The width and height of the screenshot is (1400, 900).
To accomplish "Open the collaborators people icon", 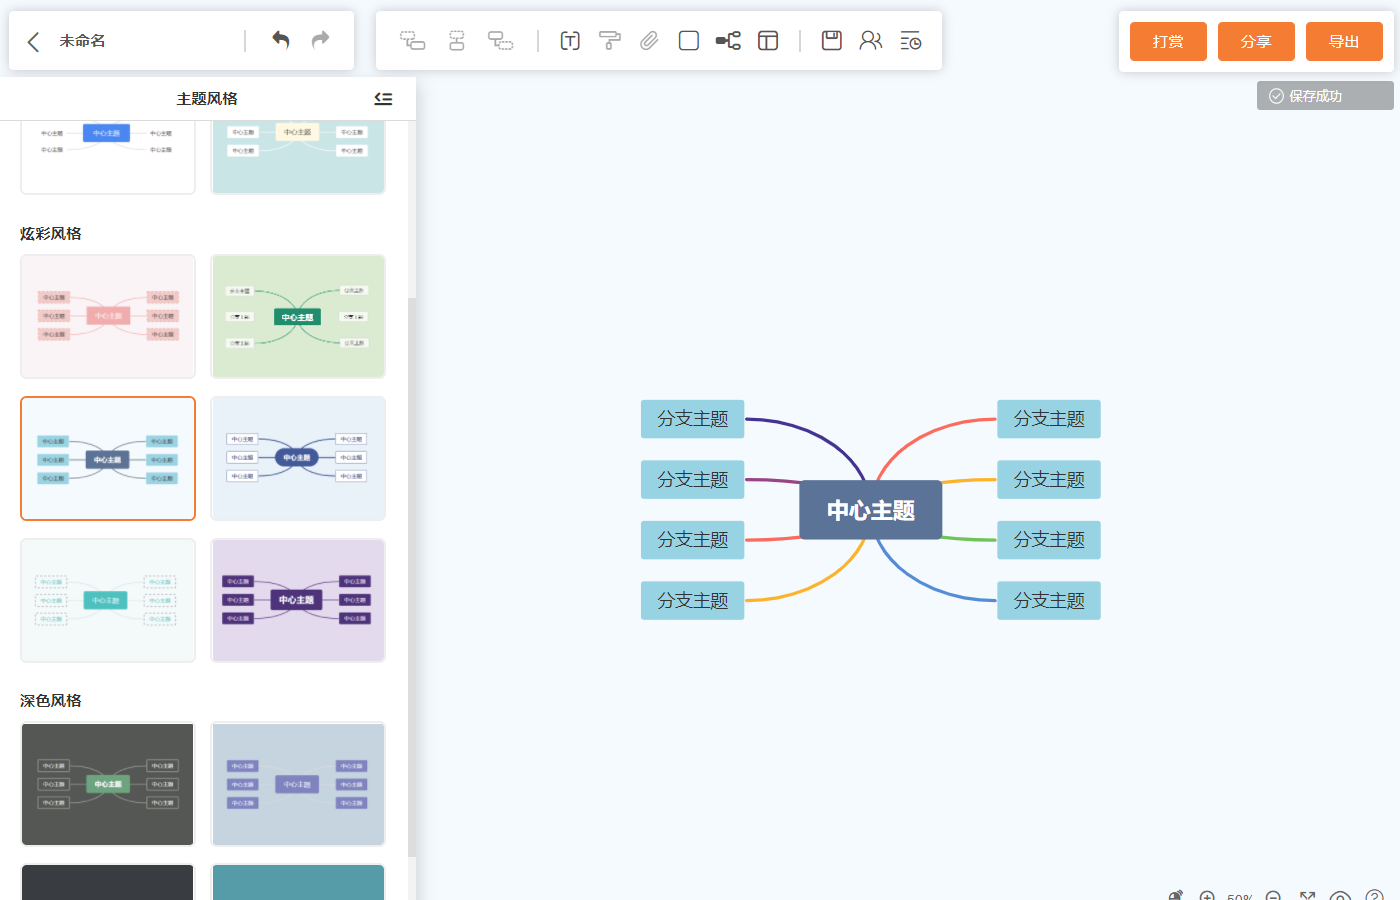I will coord(871,40).
